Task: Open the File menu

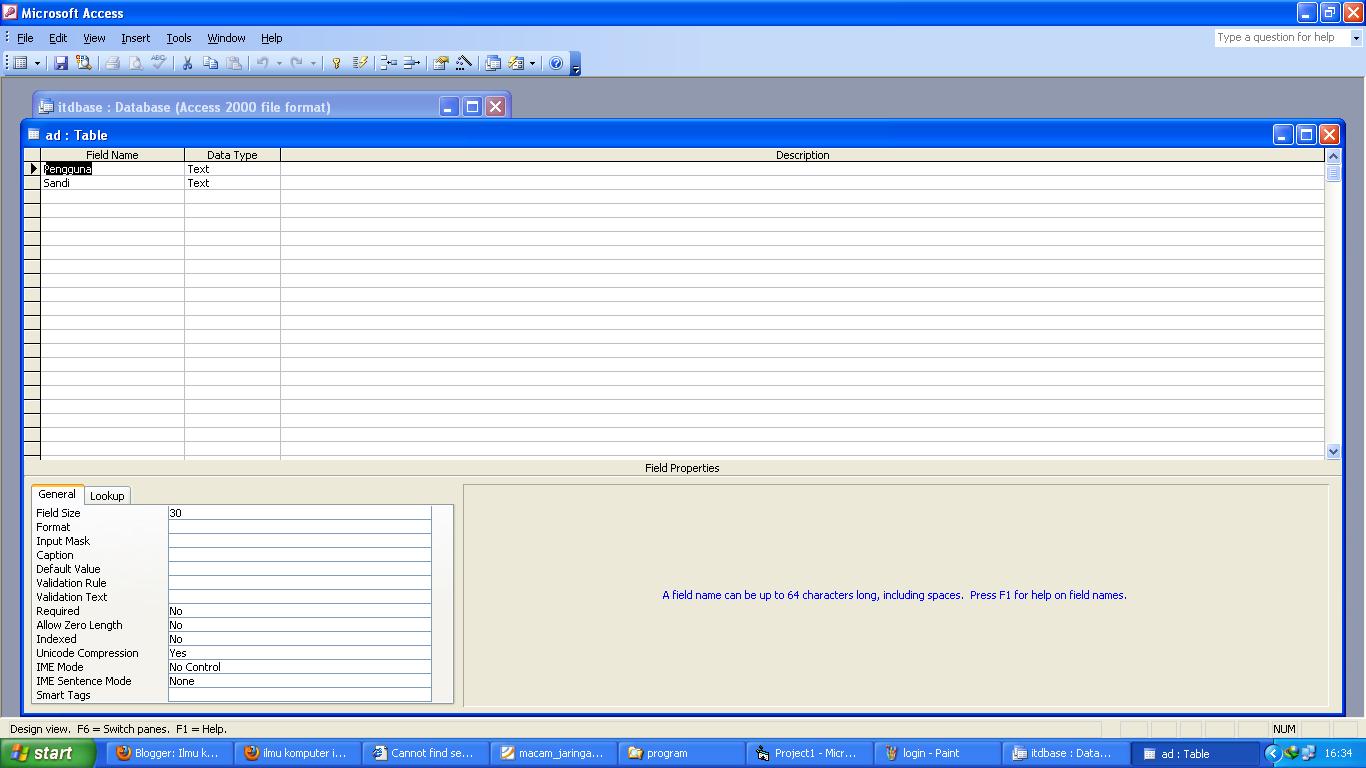Action: click(x=25, y=38)
